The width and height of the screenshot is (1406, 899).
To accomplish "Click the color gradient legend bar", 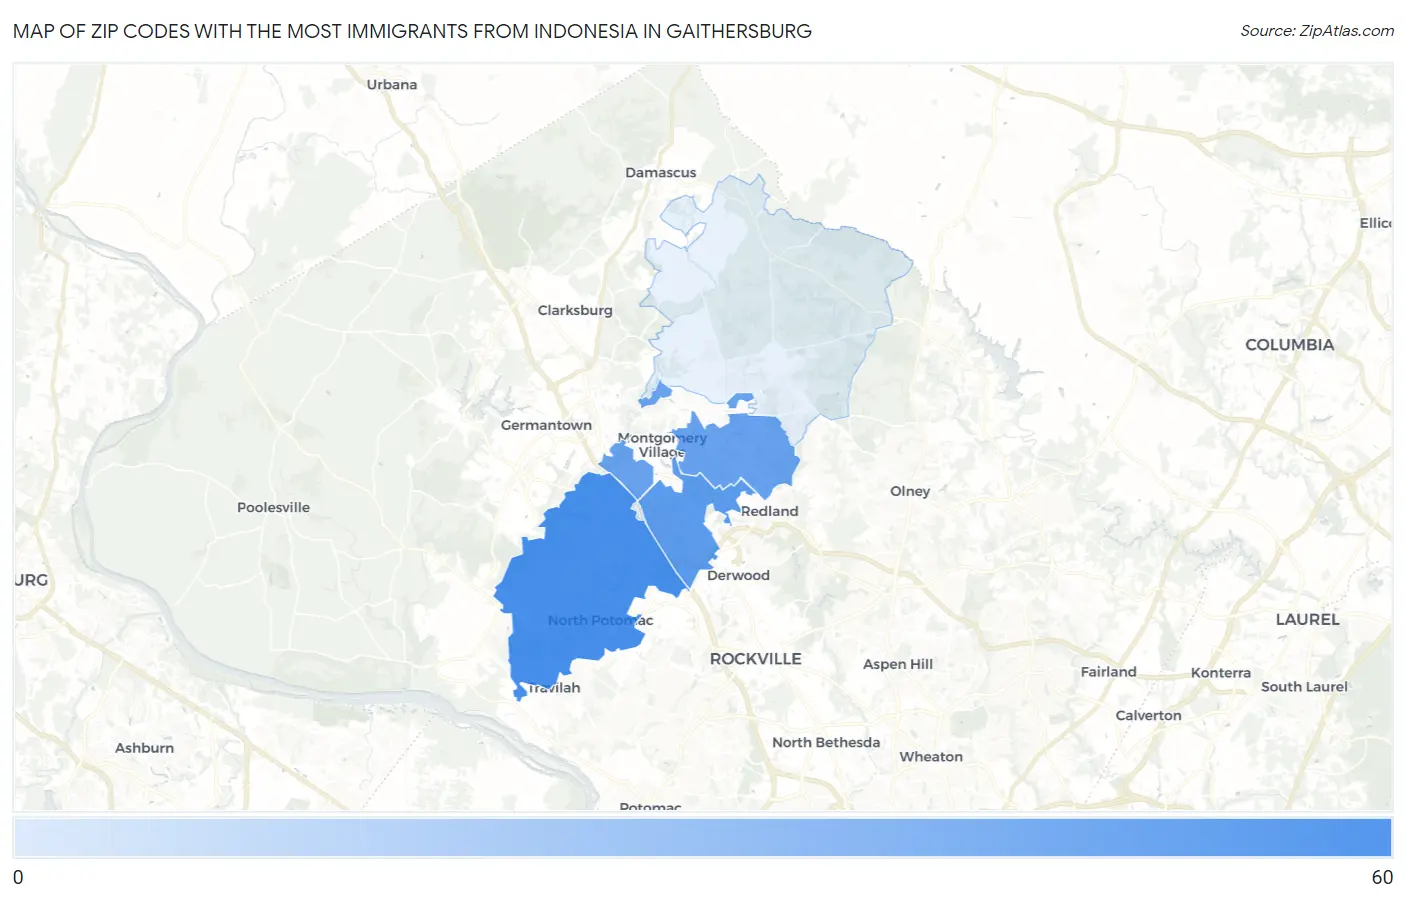I will (x=702, y=838).
